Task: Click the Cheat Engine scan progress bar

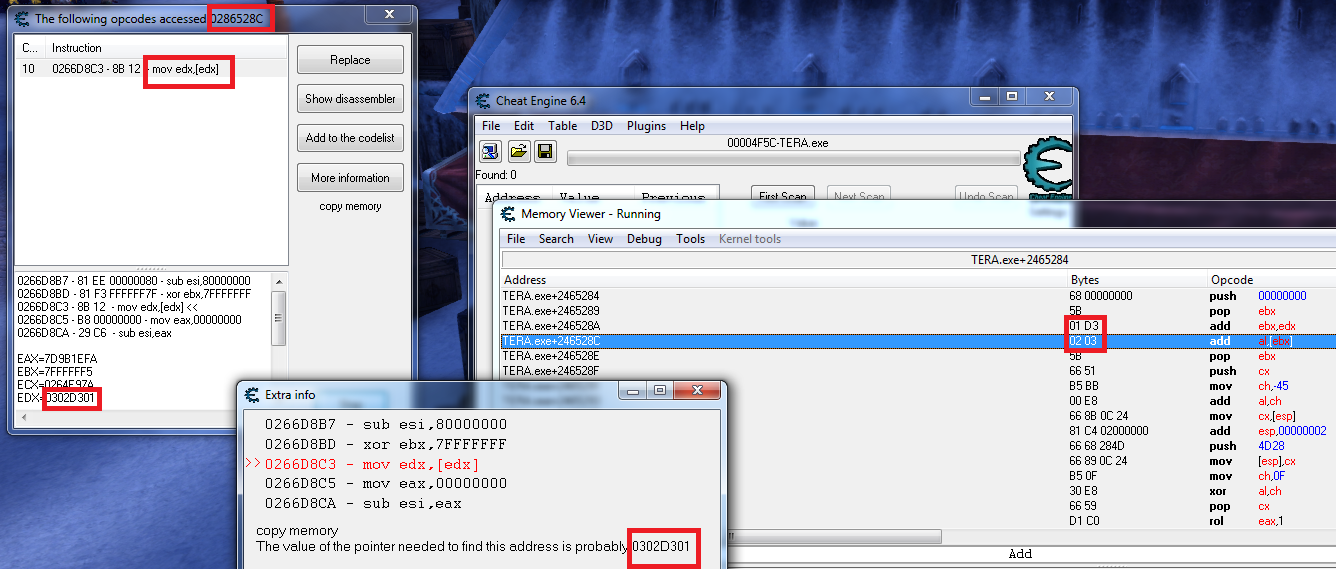Action: tap(794, 158)
